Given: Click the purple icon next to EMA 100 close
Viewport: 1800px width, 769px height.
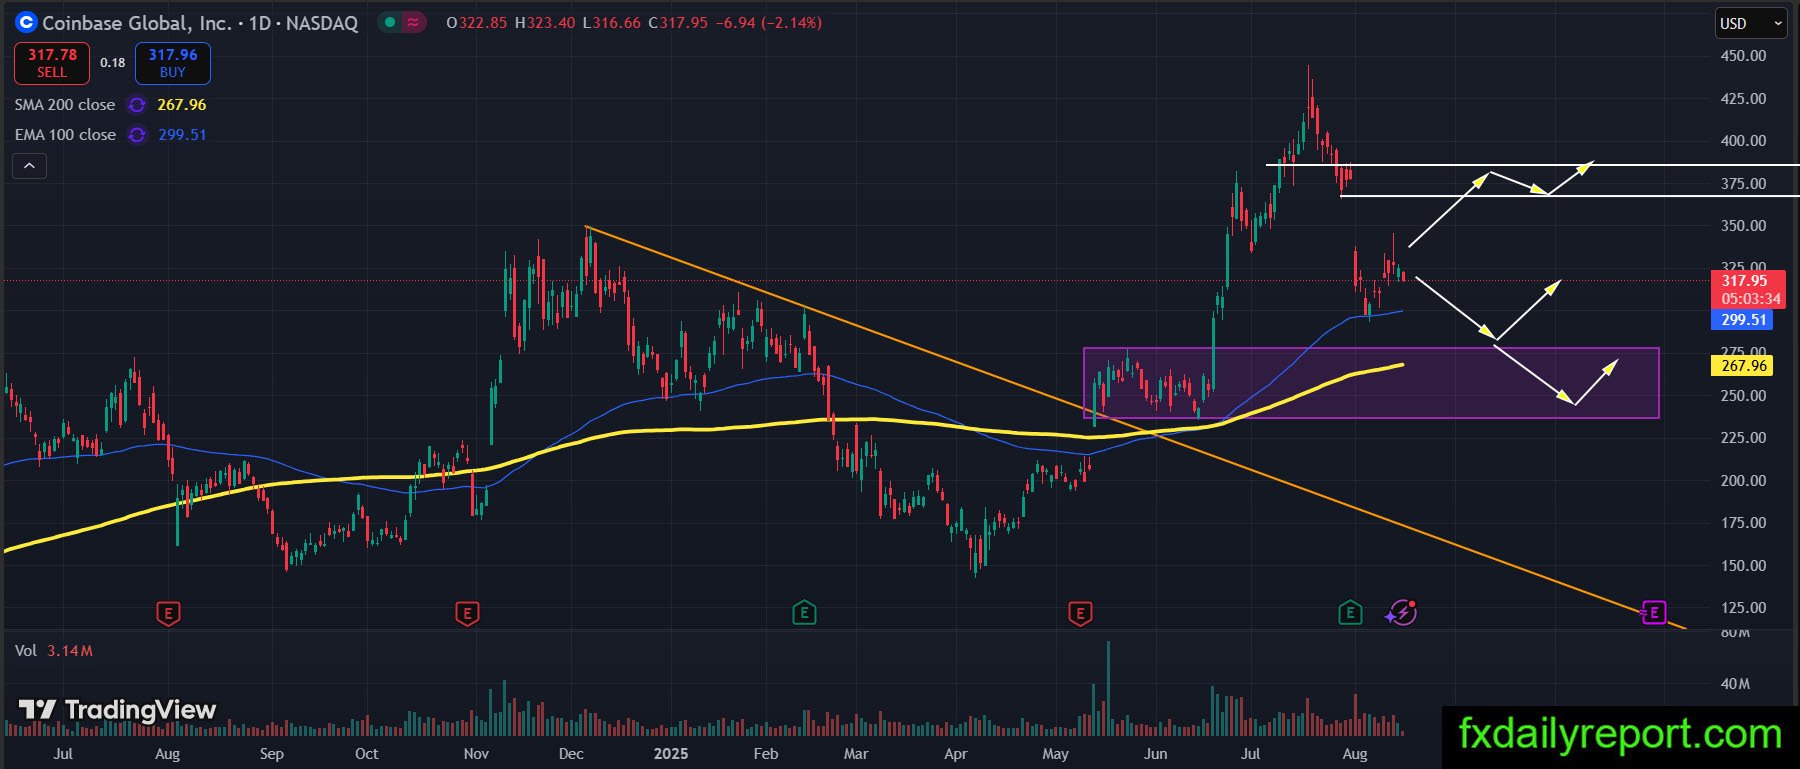Looking at the screenshot, I should tap(137, 135).
